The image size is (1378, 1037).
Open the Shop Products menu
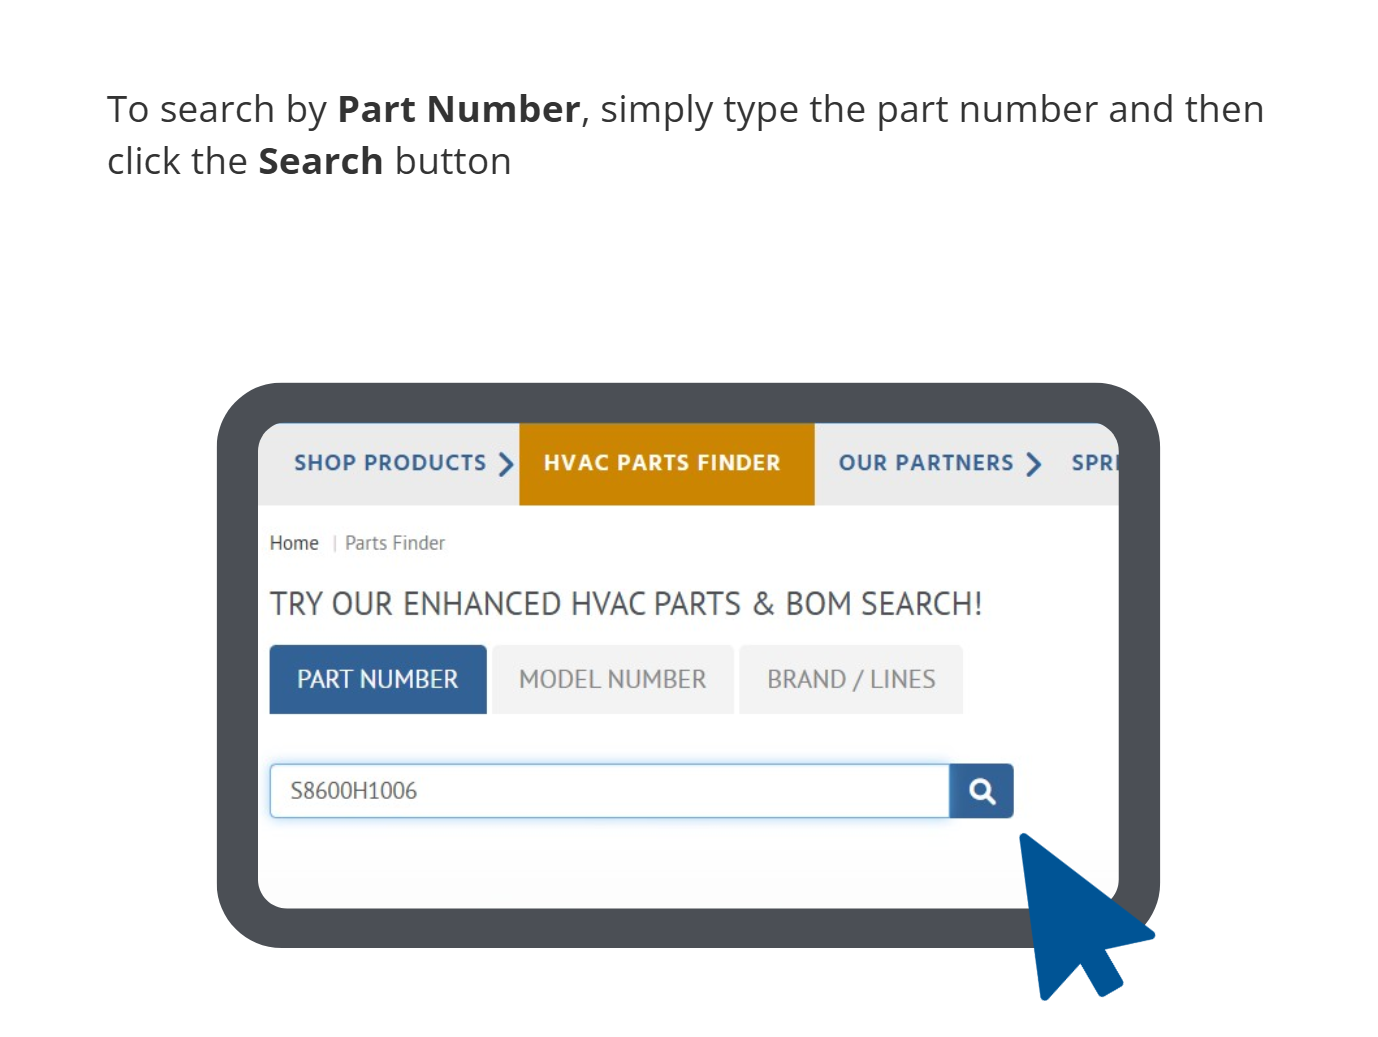coord(389,463)
